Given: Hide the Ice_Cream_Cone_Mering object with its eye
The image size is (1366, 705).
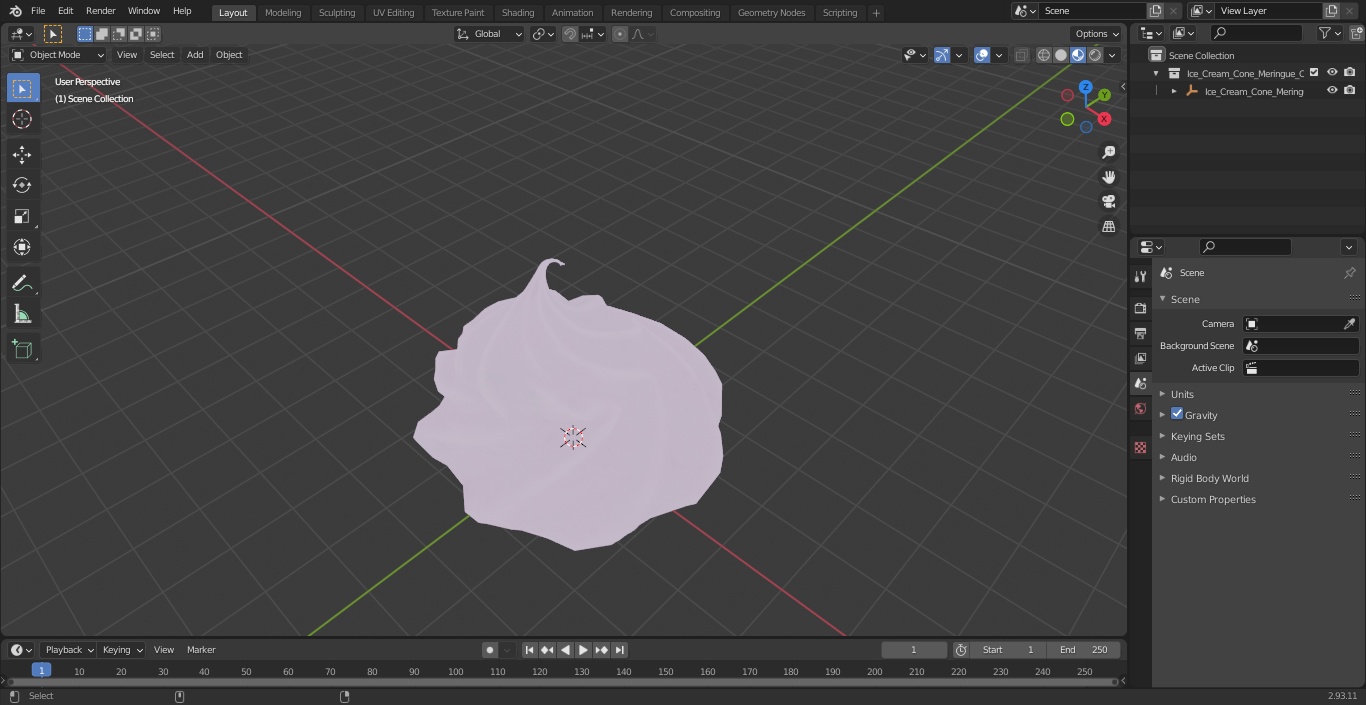Looking at the screenshot, I should [x=1332, y=91].
